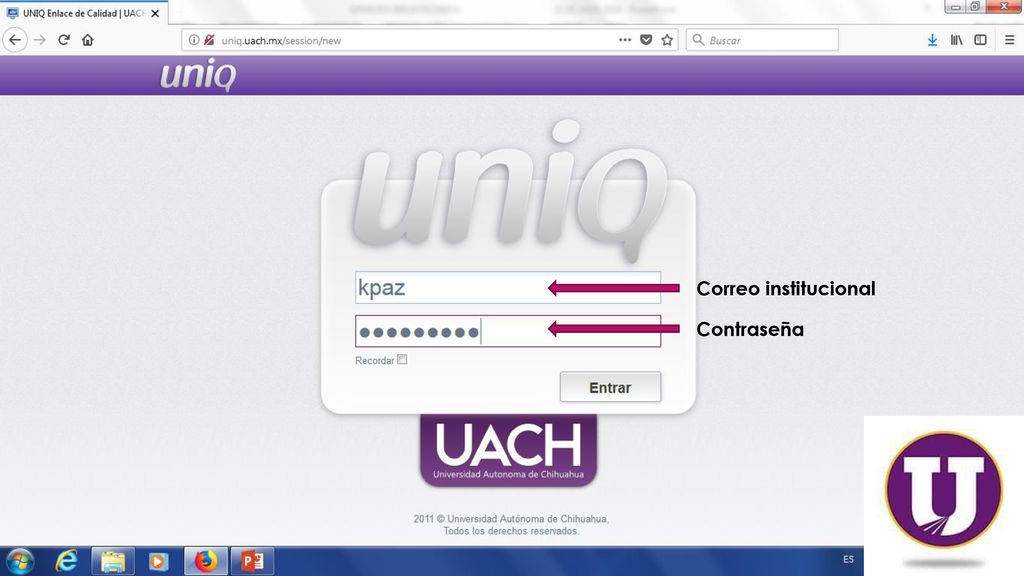Image resolution: width=1024 pixels, height=576 pixels.
Task: Open Windows Media Player from taskbar
Action: pyautogui.click(x=158, y=561)
